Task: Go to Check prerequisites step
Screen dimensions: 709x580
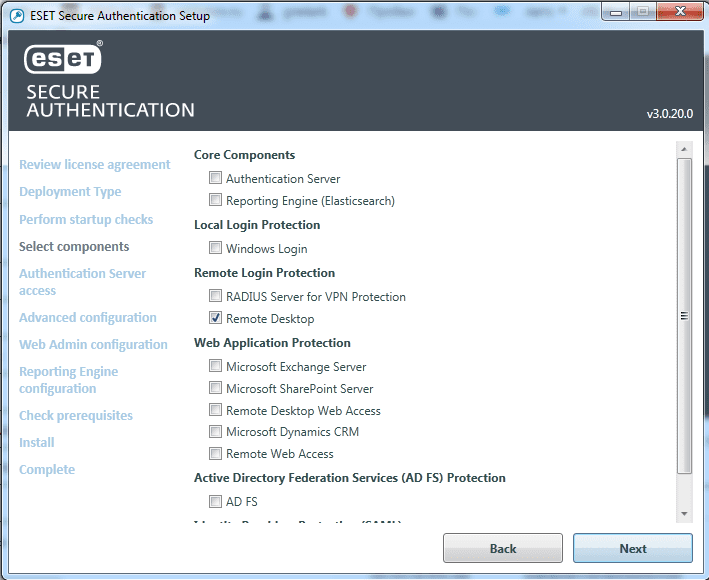Action: 76,415
